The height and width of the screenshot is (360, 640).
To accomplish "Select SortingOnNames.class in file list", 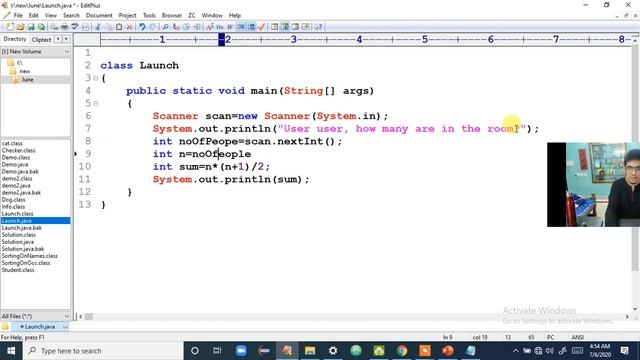I will [x=29, y=256].
